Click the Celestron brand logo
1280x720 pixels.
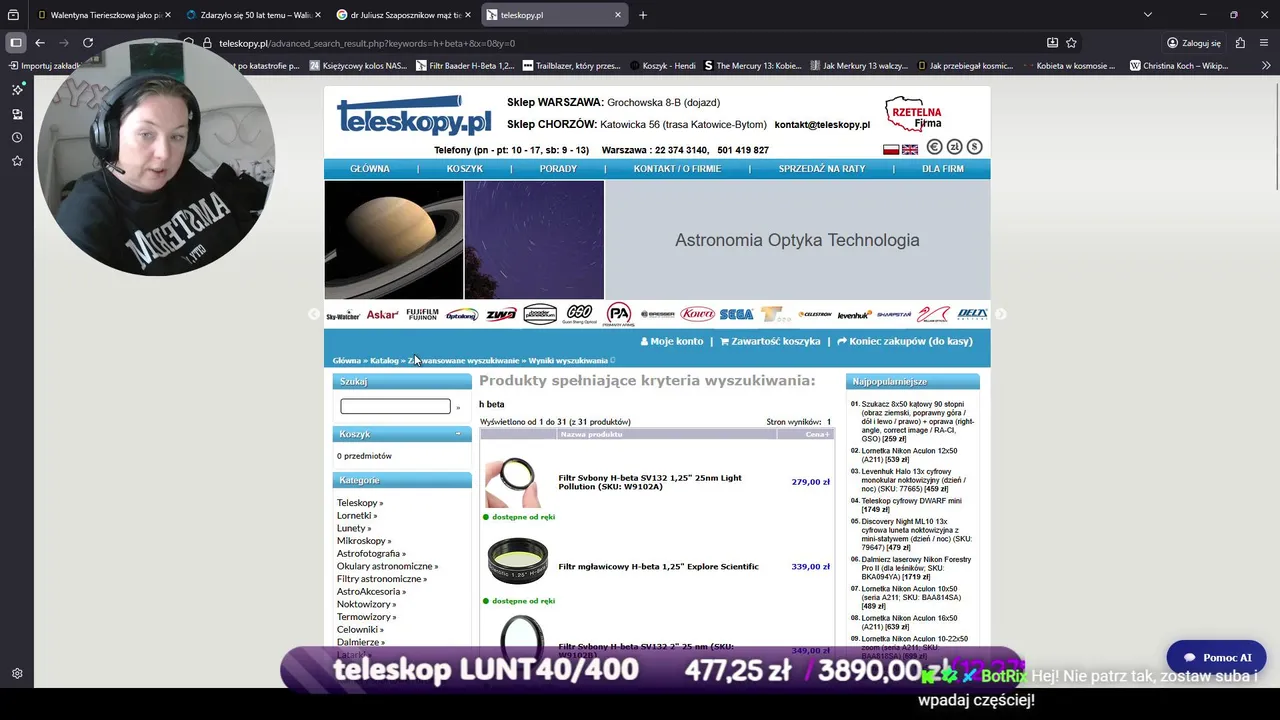(x=815, y=314)
